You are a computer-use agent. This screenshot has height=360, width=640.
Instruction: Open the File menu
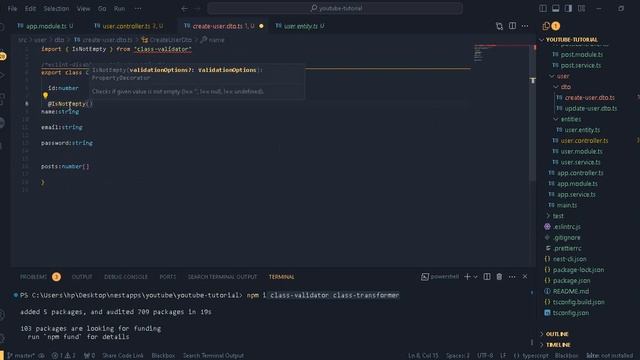click(x=12, y=8)
